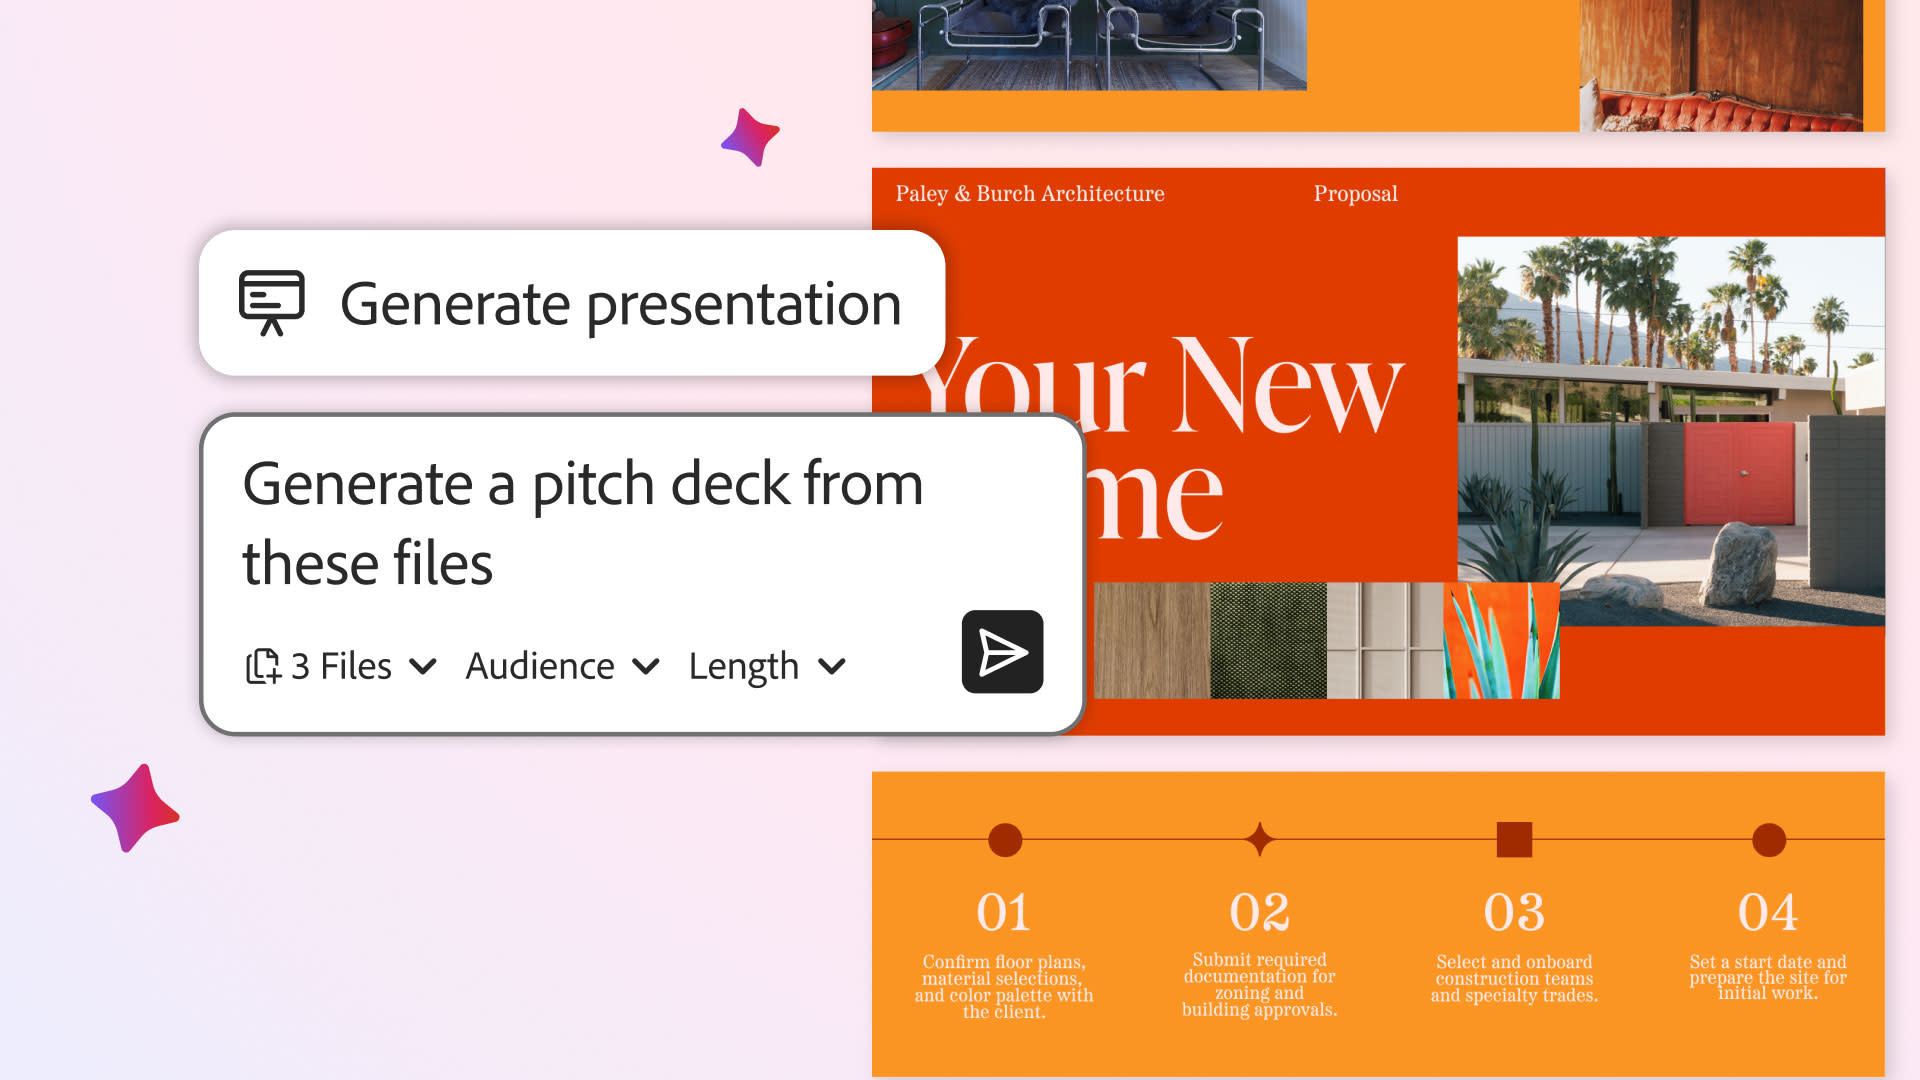Click the circle marker above step 04
The width and height of the screenshot is (1920, 1080).
[x=1770, y=840]
